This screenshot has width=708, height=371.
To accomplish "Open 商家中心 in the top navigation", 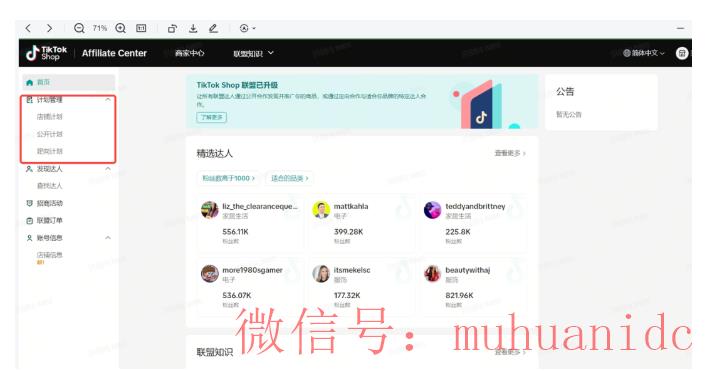I will point(190,53).
